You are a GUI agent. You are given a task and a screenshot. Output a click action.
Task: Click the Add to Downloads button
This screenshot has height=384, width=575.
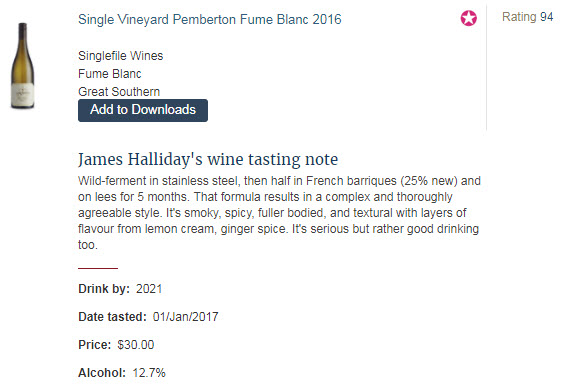[x=143, y=110]
